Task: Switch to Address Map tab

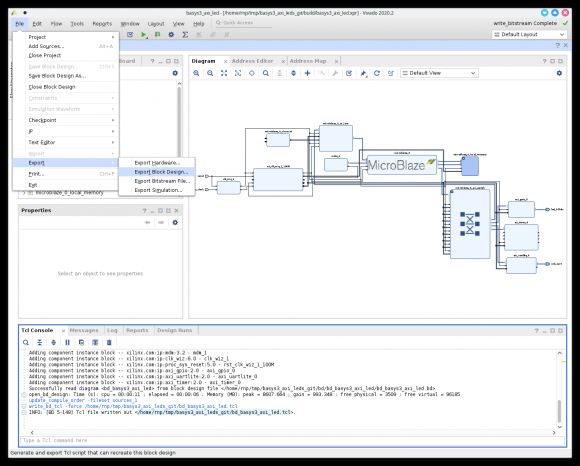Action: click(308, 61)
